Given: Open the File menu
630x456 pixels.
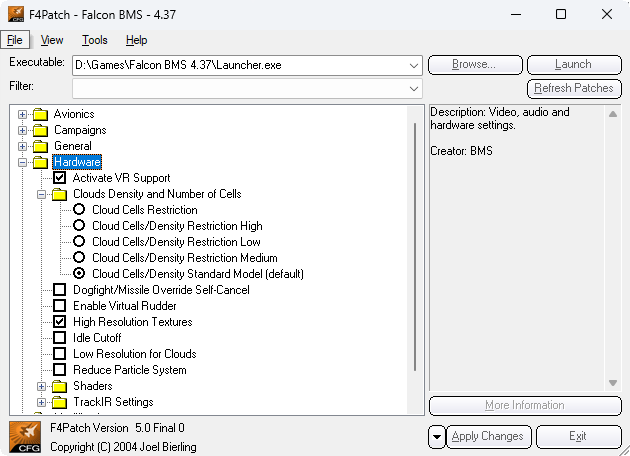Looking at the screenshot, I should [15, 40].
